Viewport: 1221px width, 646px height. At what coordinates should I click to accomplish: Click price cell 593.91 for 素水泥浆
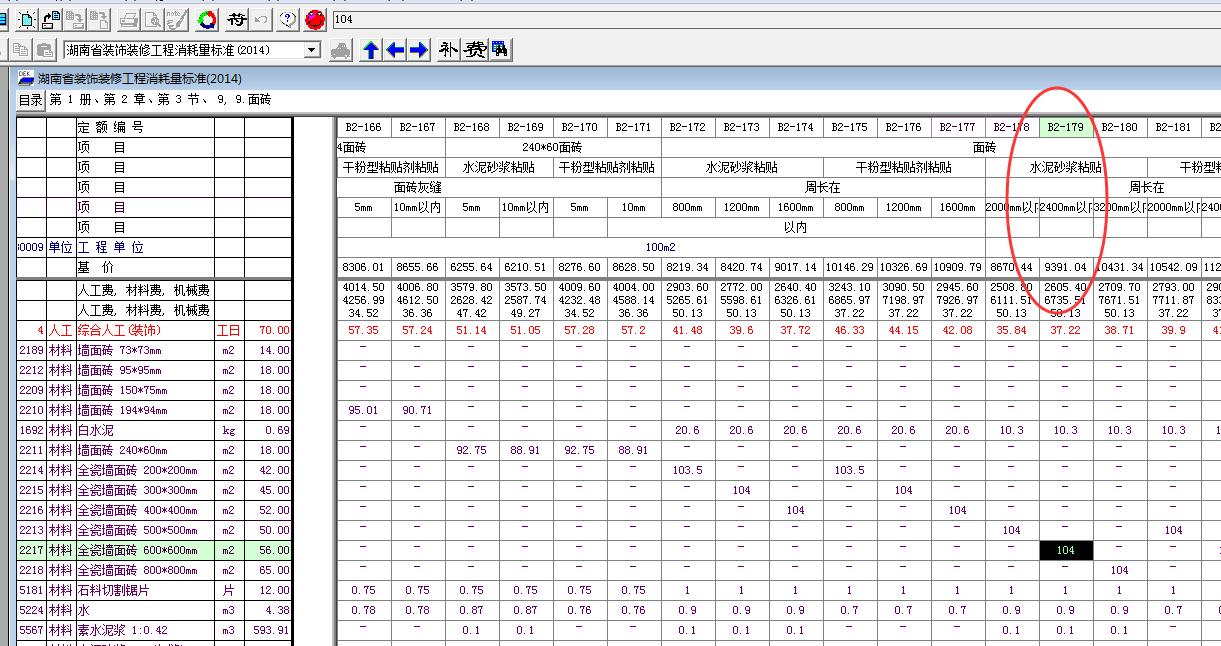268,630
